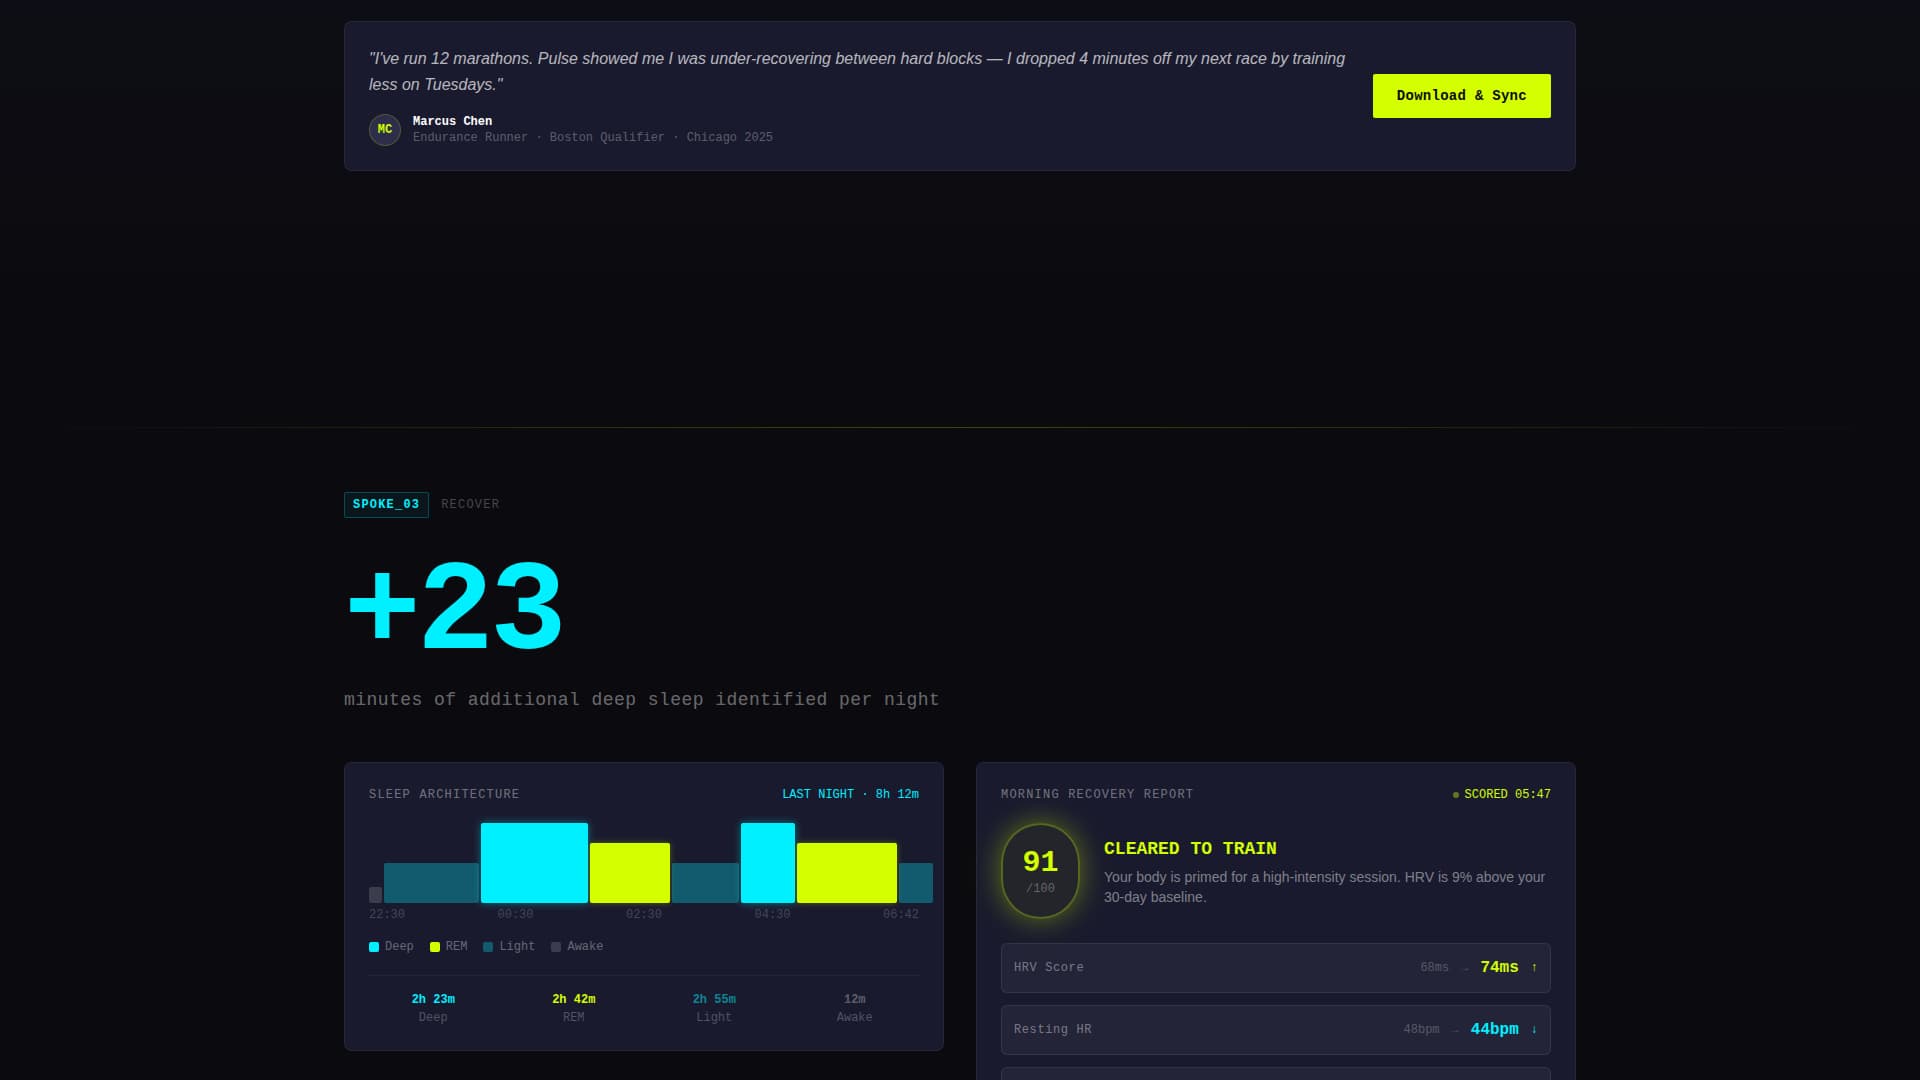Click the 2h 55m Light stat
The width and height of the screenshot is (1920, 1080).
coord(714,1008)
